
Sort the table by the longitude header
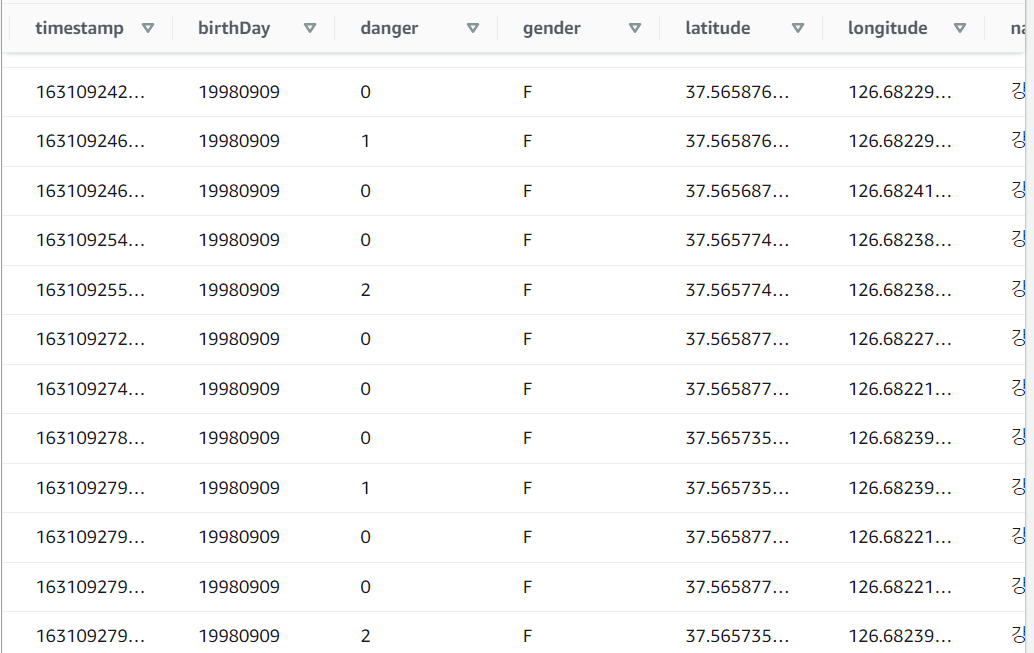tap(888, 28)
